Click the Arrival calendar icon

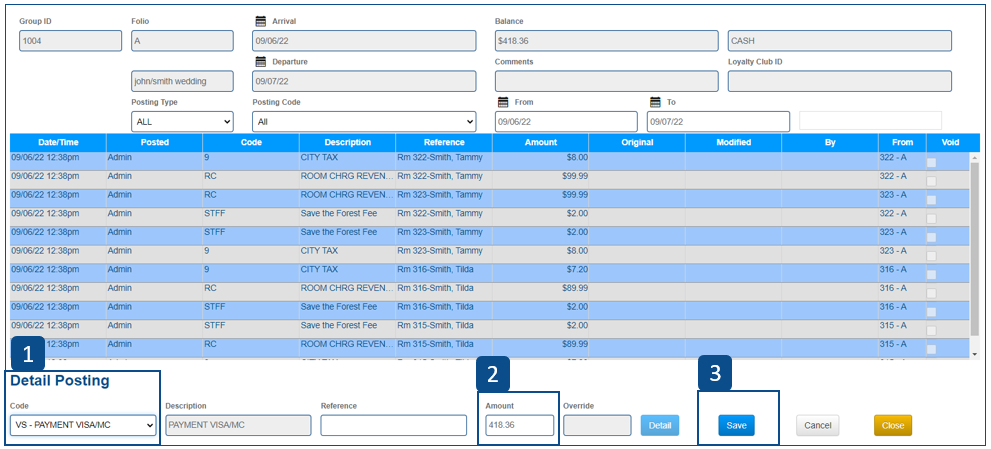tap(261, 21)
